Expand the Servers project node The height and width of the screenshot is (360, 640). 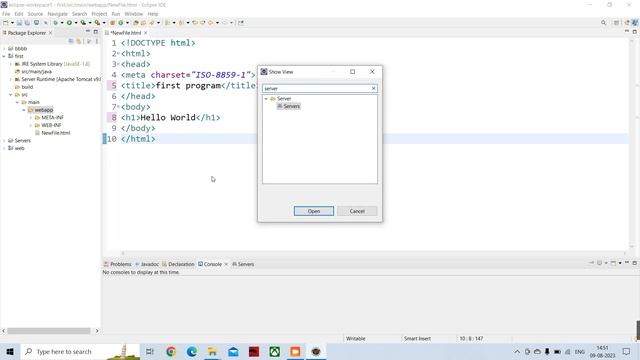click(x=4, y=140)
